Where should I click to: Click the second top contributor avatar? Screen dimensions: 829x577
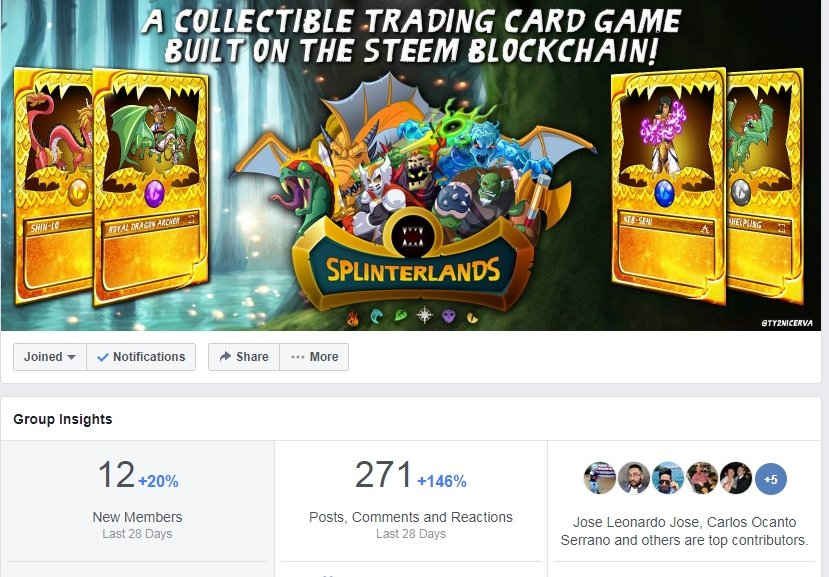(x=634, y=478)
